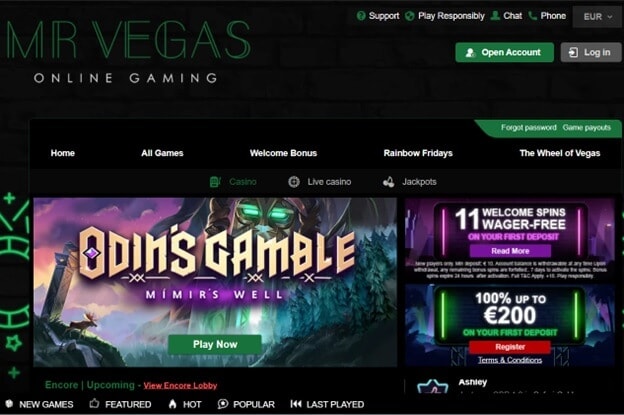The image size is (624, 415).
Task: Filter by New Games icon
Action: point(9,404)
